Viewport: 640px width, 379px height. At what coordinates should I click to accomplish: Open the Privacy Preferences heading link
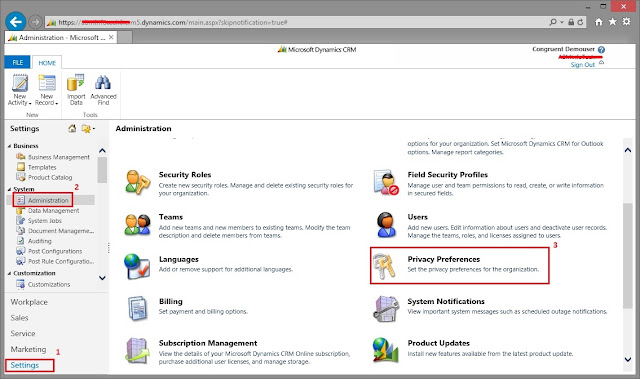tap(444, 259)
